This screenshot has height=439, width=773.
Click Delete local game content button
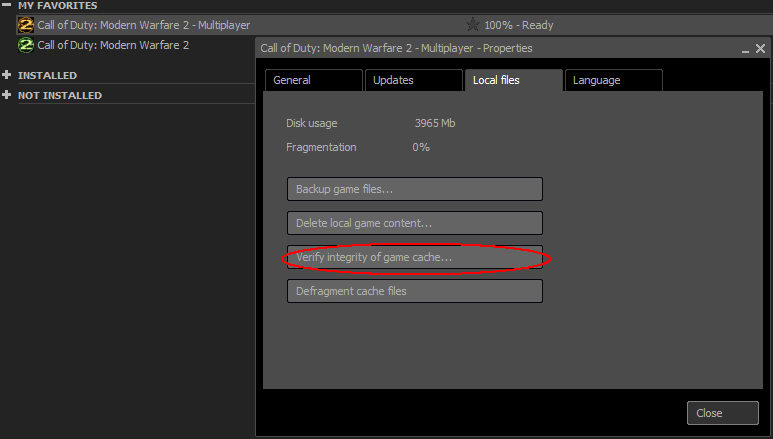pyautogui.click(x=415, y=223)
